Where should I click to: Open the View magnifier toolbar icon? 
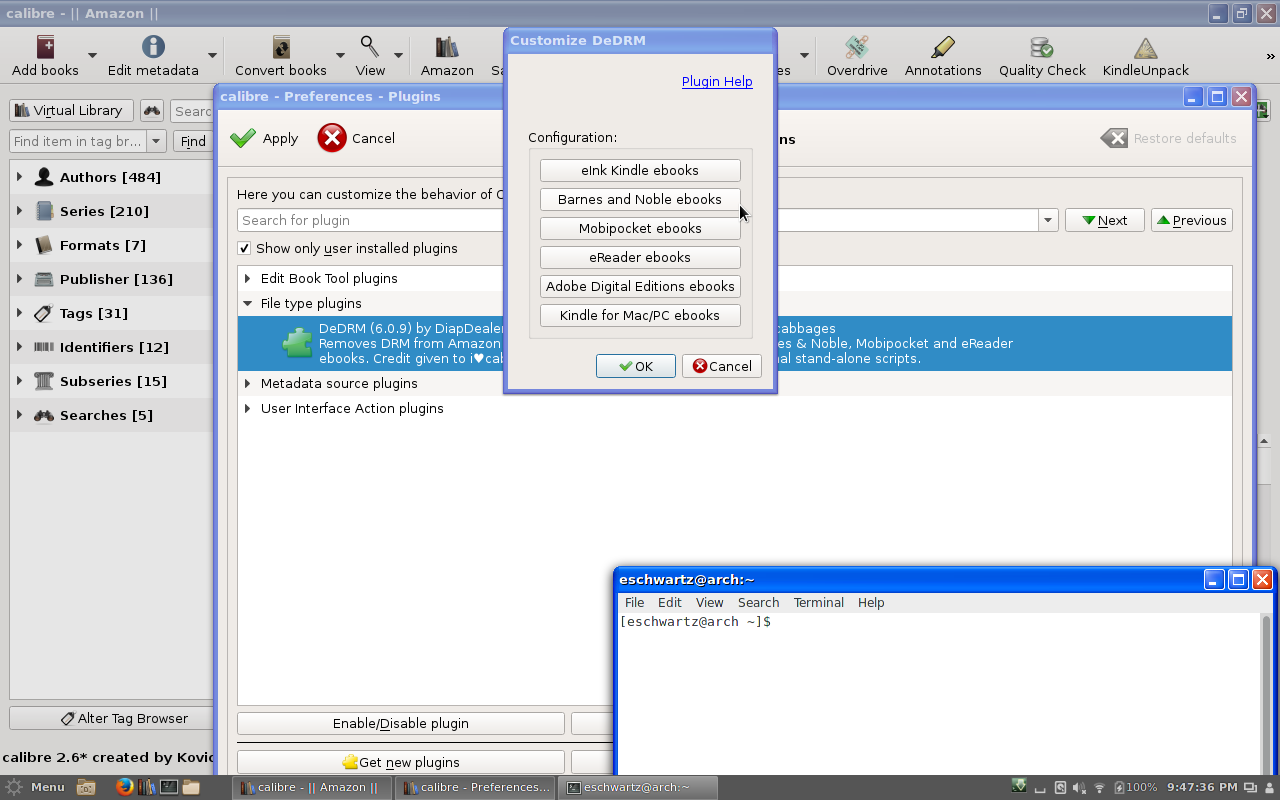pos(370,47)
